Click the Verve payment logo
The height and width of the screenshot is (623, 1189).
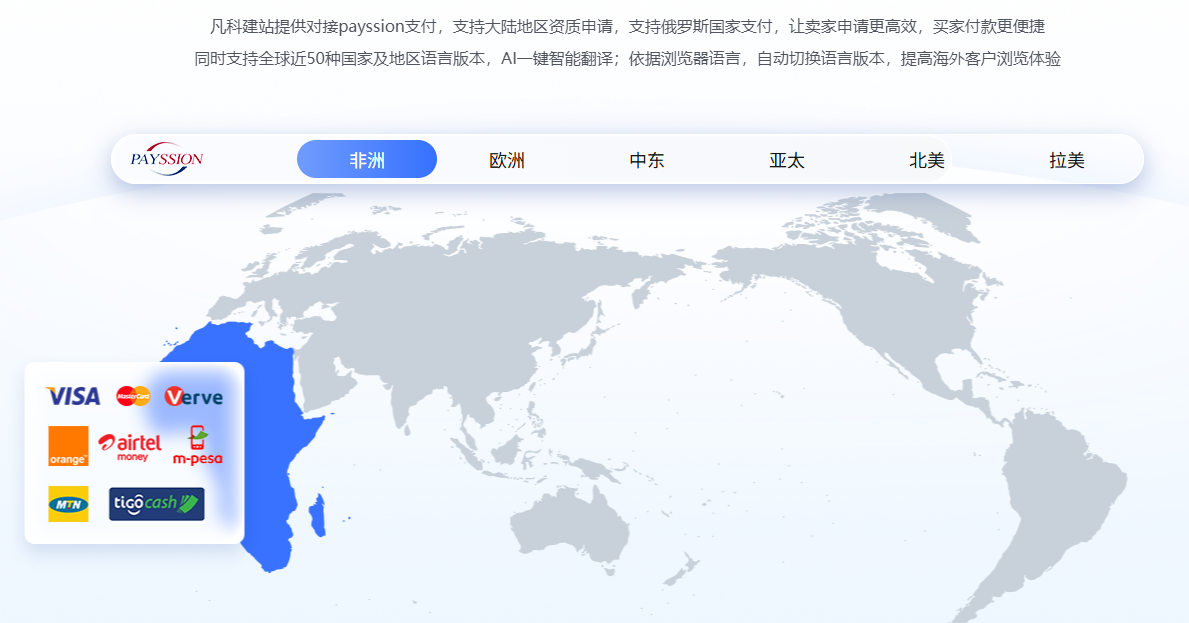194,396
